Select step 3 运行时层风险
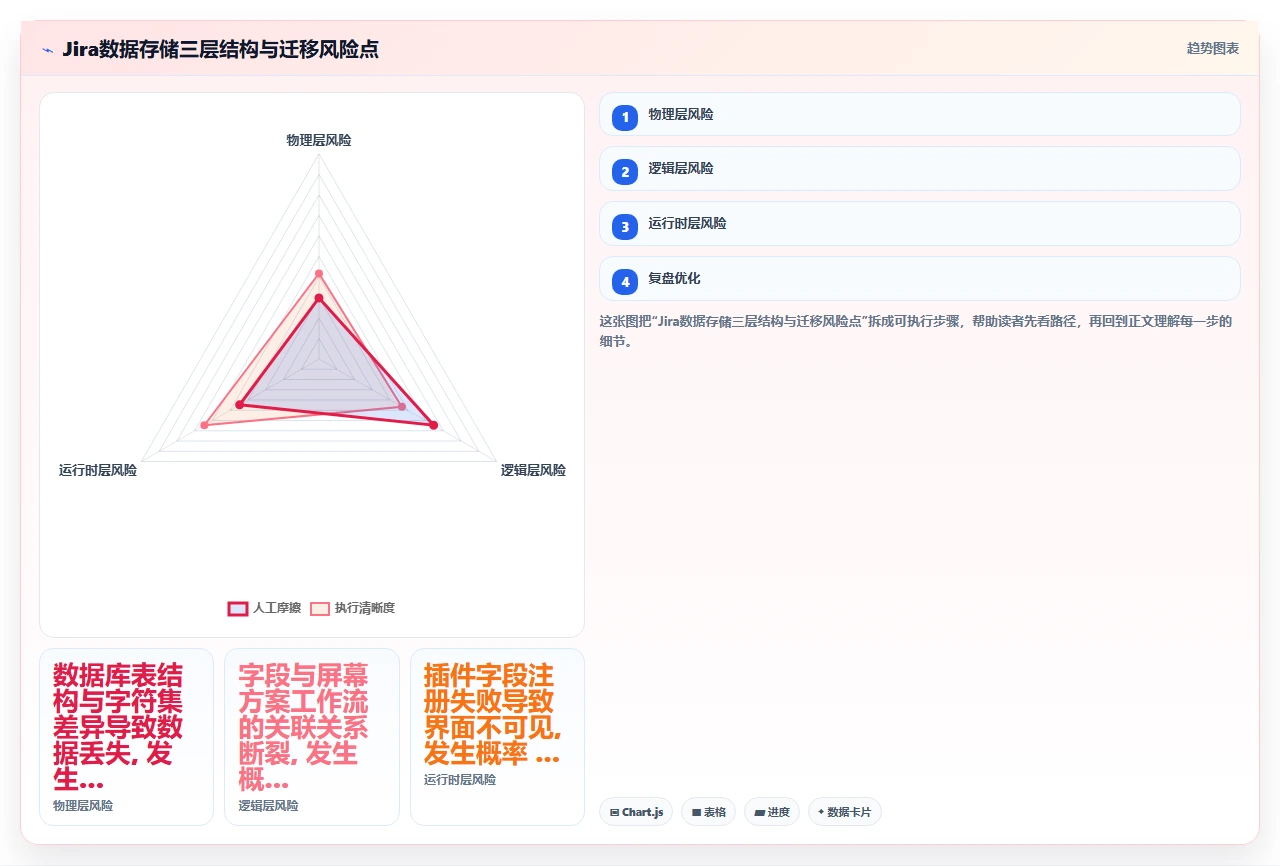 pos(919,224)
